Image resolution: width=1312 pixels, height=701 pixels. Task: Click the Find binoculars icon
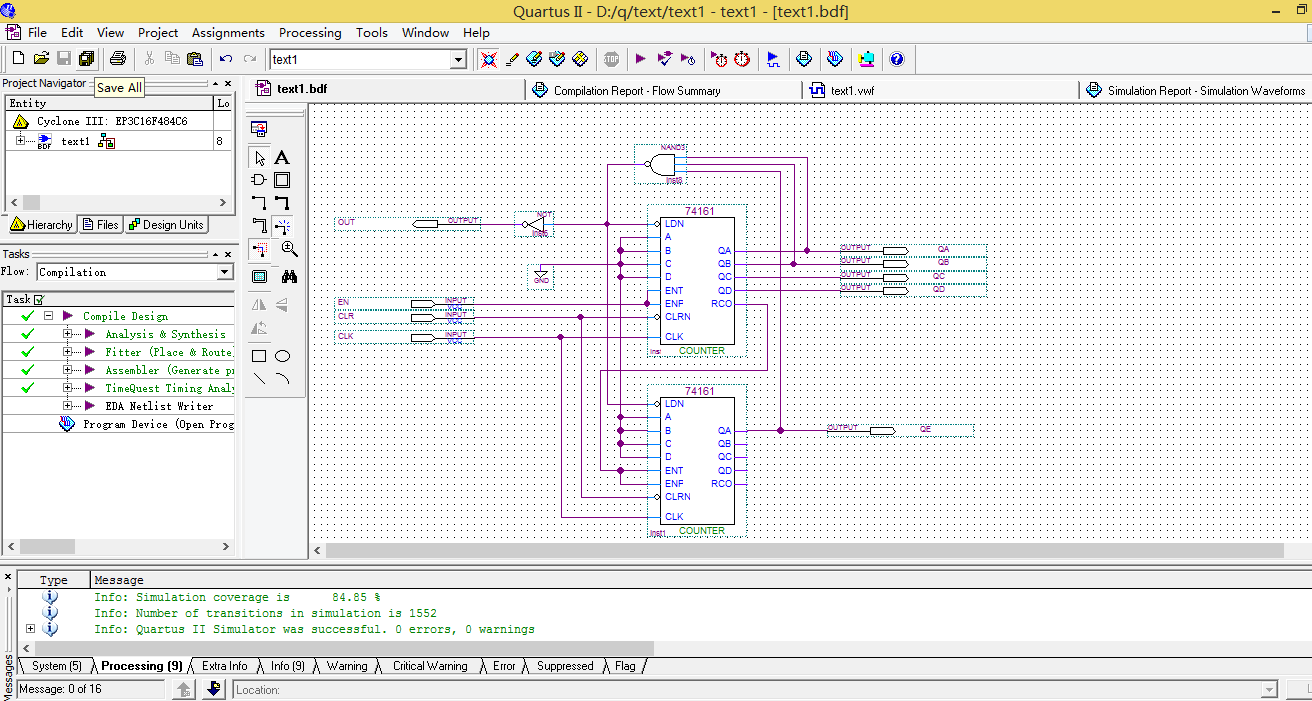coord(289,276)
